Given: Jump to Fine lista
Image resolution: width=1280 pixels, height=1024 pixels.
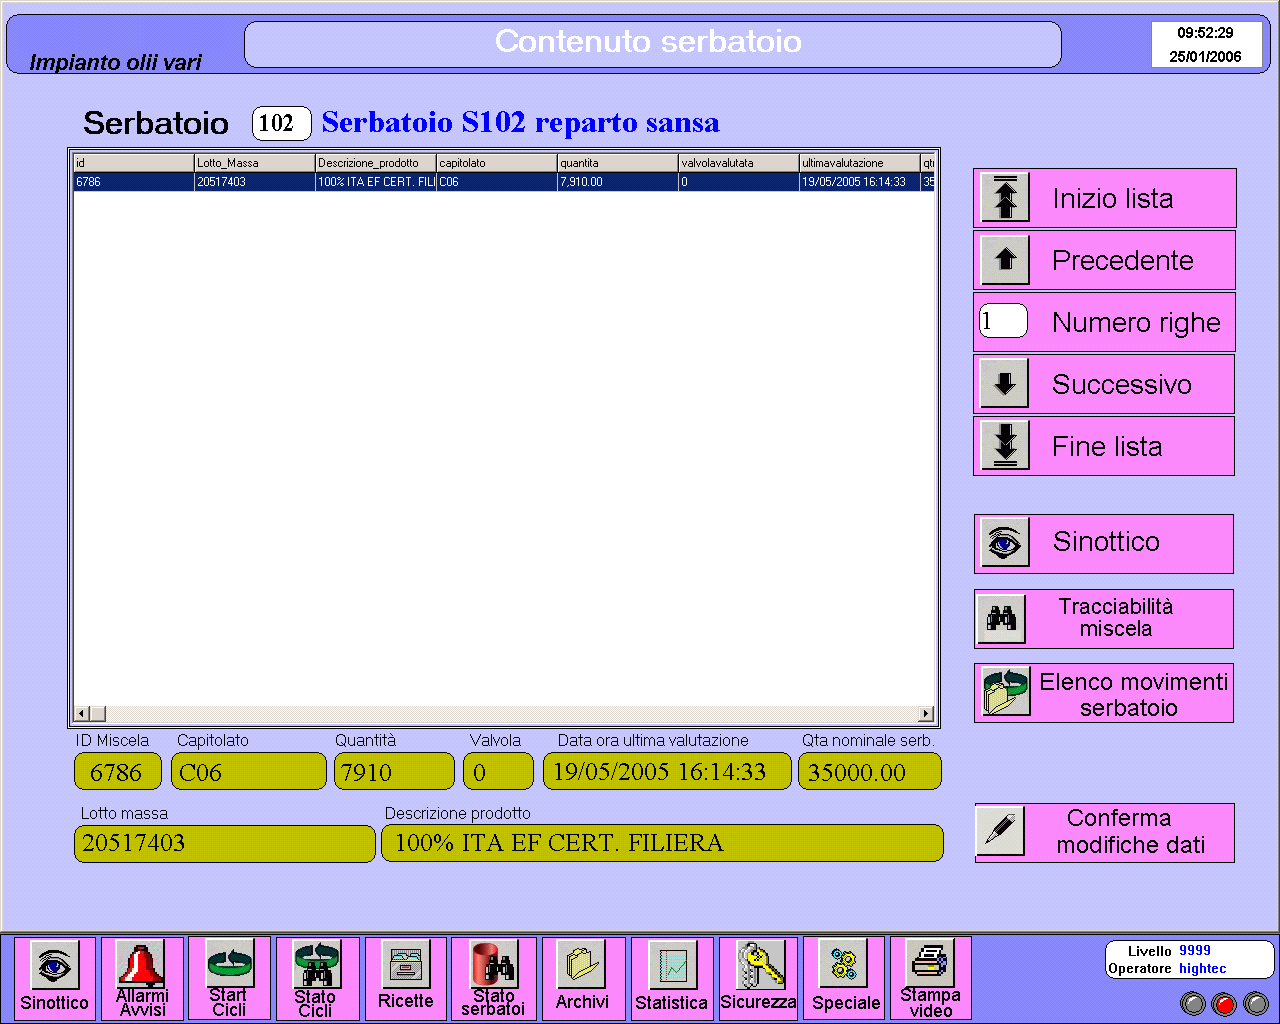Looking at the screenshot, I should coord(1005,446).
